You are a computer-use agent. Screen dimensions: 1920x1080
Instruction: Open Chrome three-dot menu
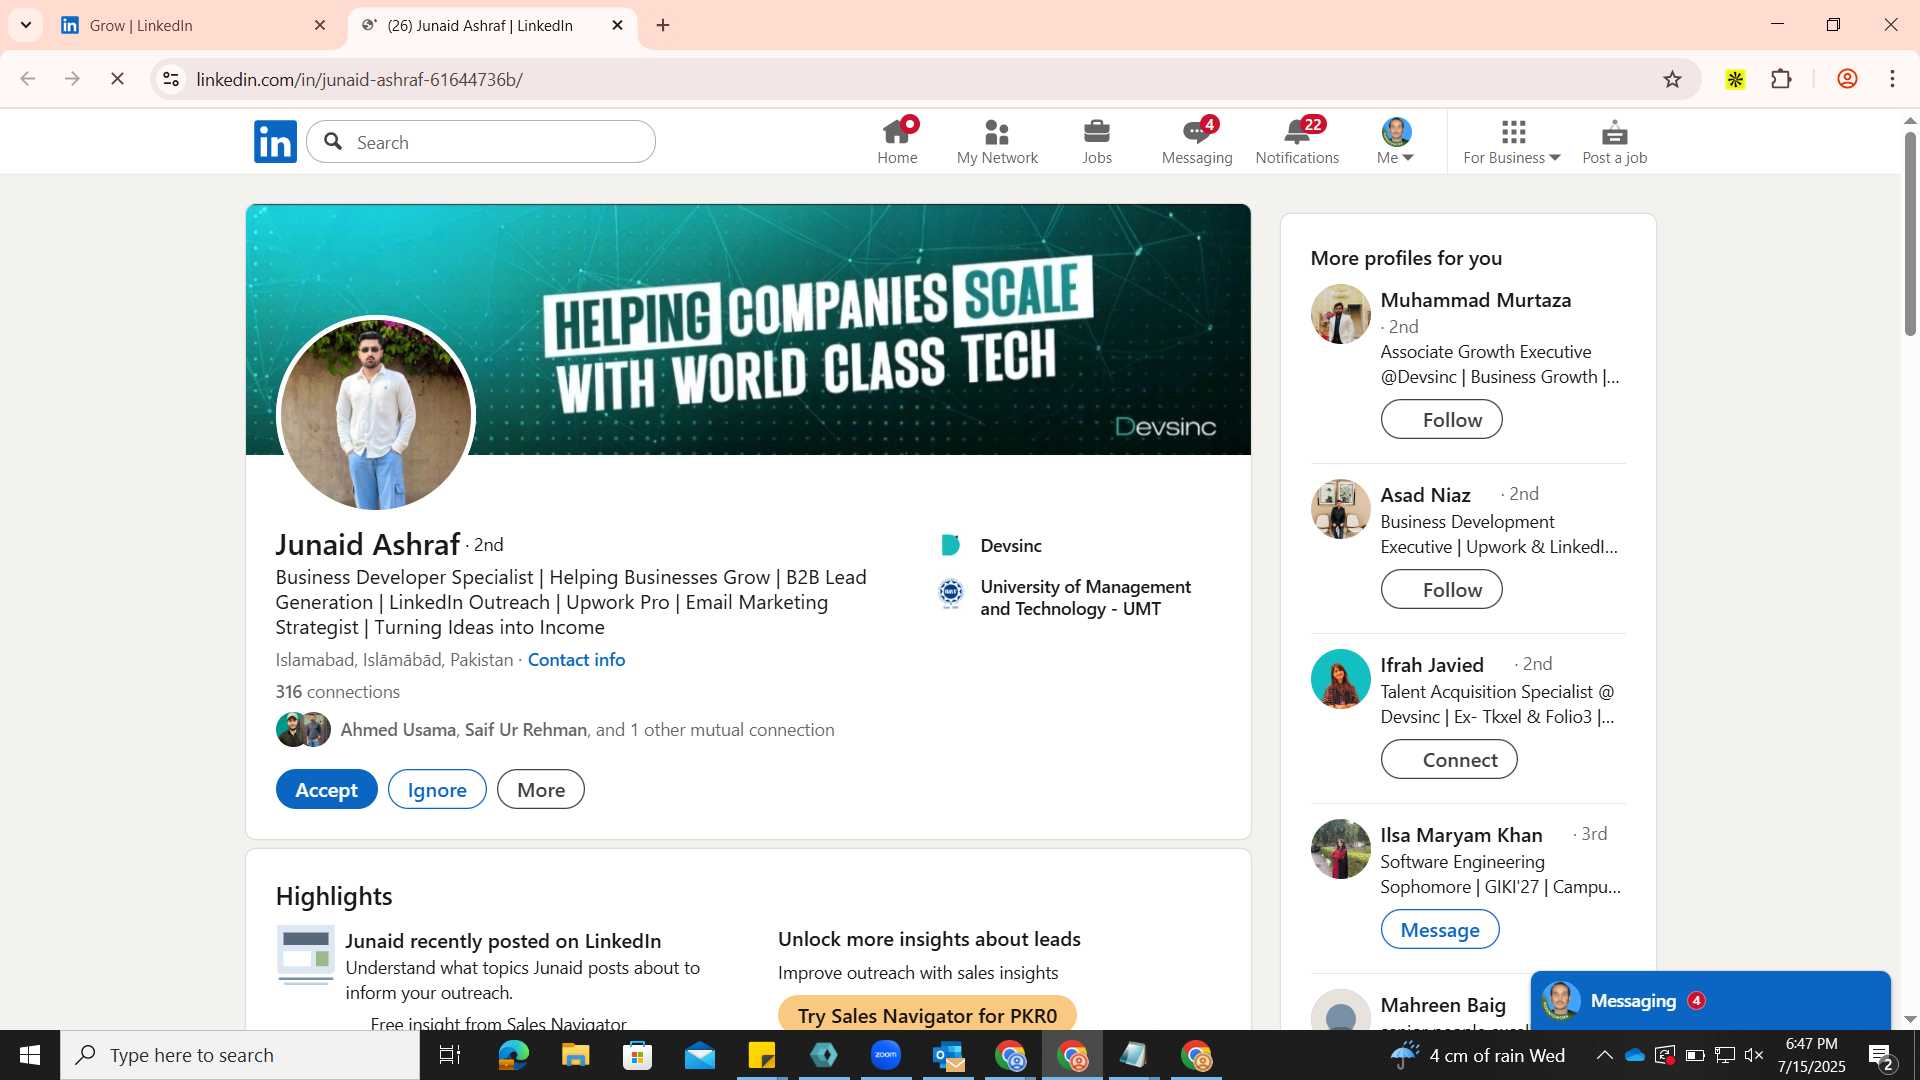coord(1892,79)
